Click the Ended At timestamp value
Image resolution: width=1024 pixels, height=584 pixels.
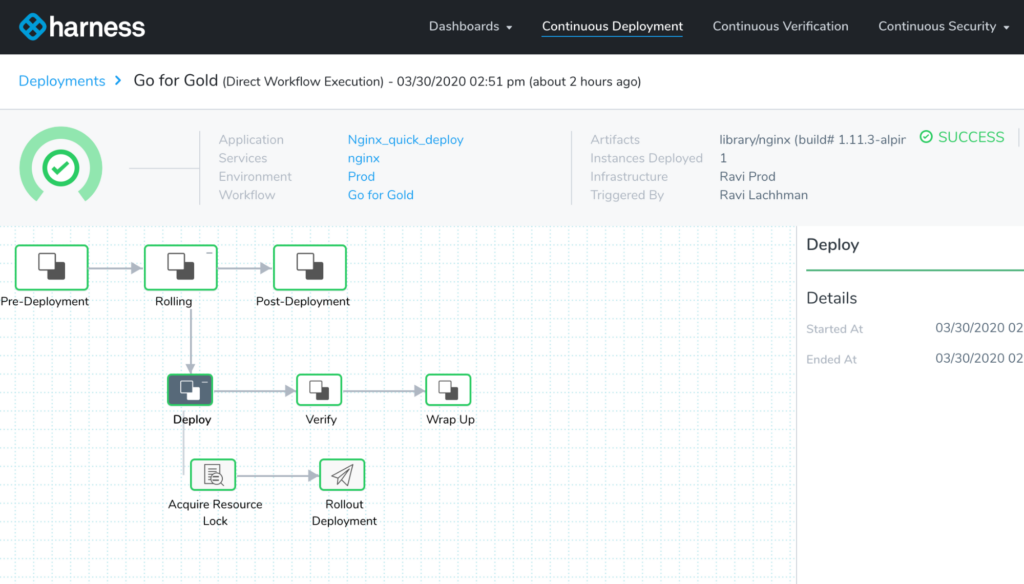[x=979, y=359]
